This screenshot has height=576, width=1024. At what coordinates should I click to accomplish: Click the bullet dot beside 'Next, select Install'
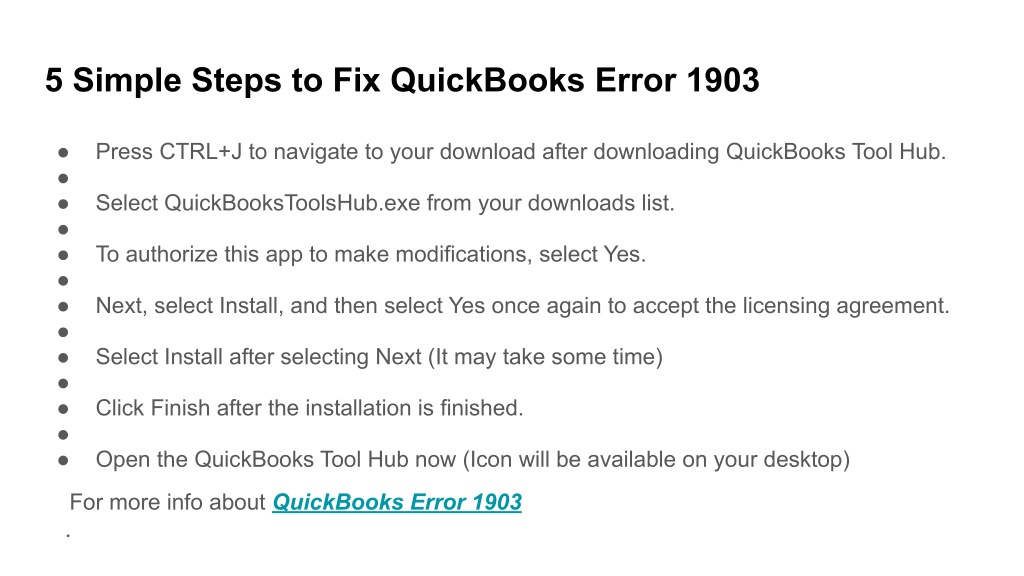63,306
